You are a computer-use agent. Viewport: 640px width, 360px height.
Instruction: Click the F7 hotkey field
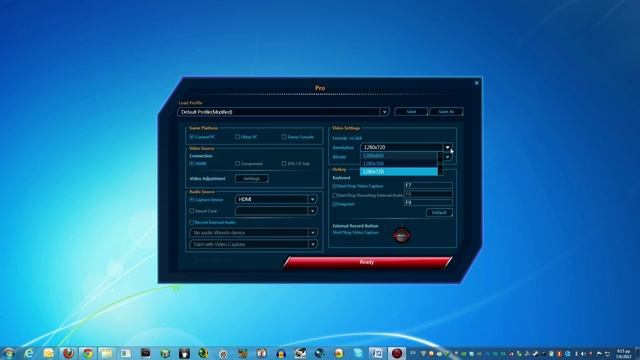coord(428,185)
